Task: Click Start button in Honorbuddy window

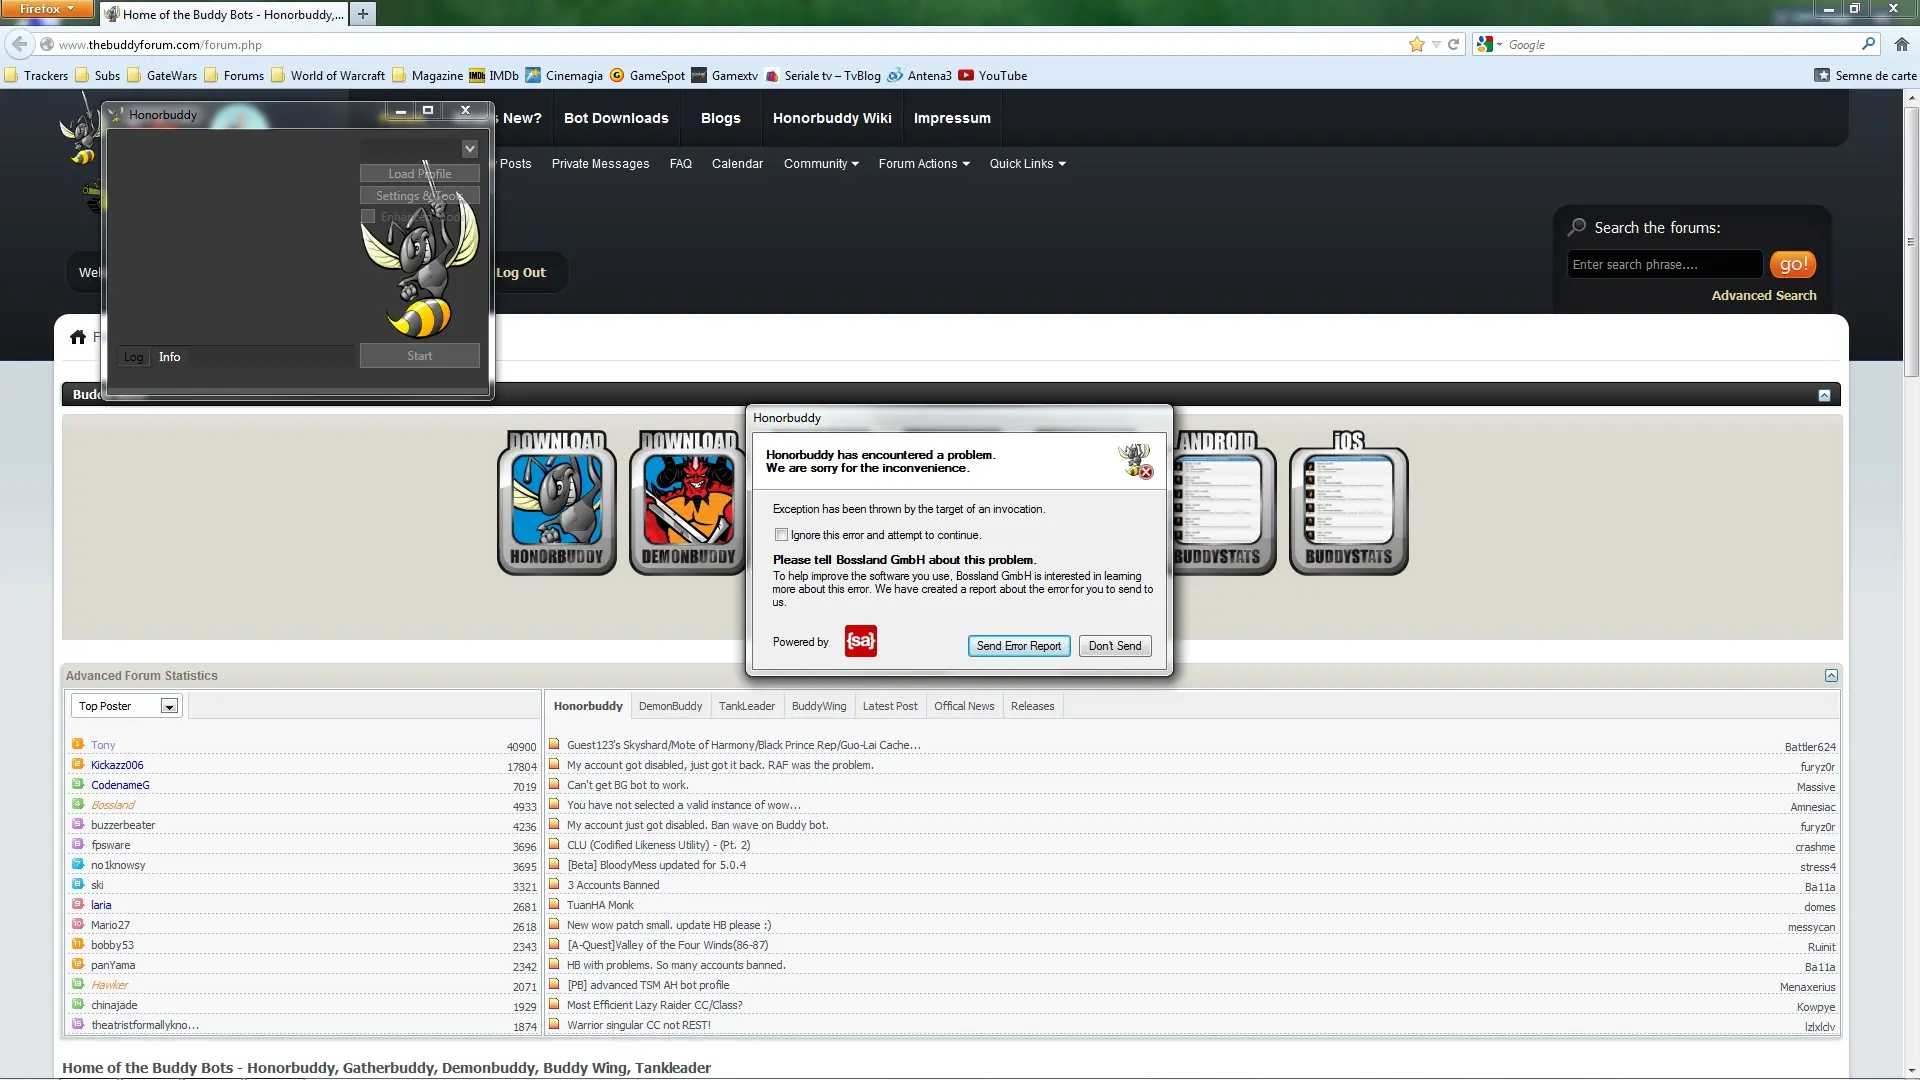Action: coord(420,356)
